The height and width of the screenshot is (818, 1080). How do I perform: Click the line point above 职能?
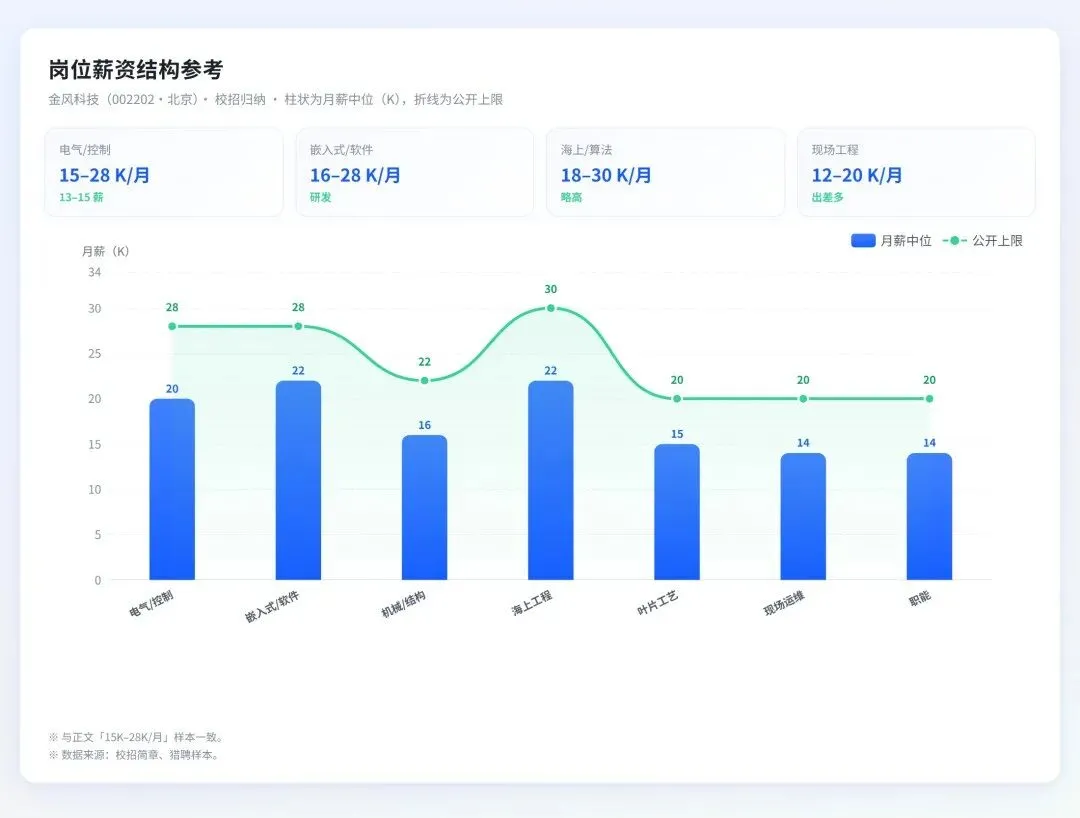[x=929, y=399]
